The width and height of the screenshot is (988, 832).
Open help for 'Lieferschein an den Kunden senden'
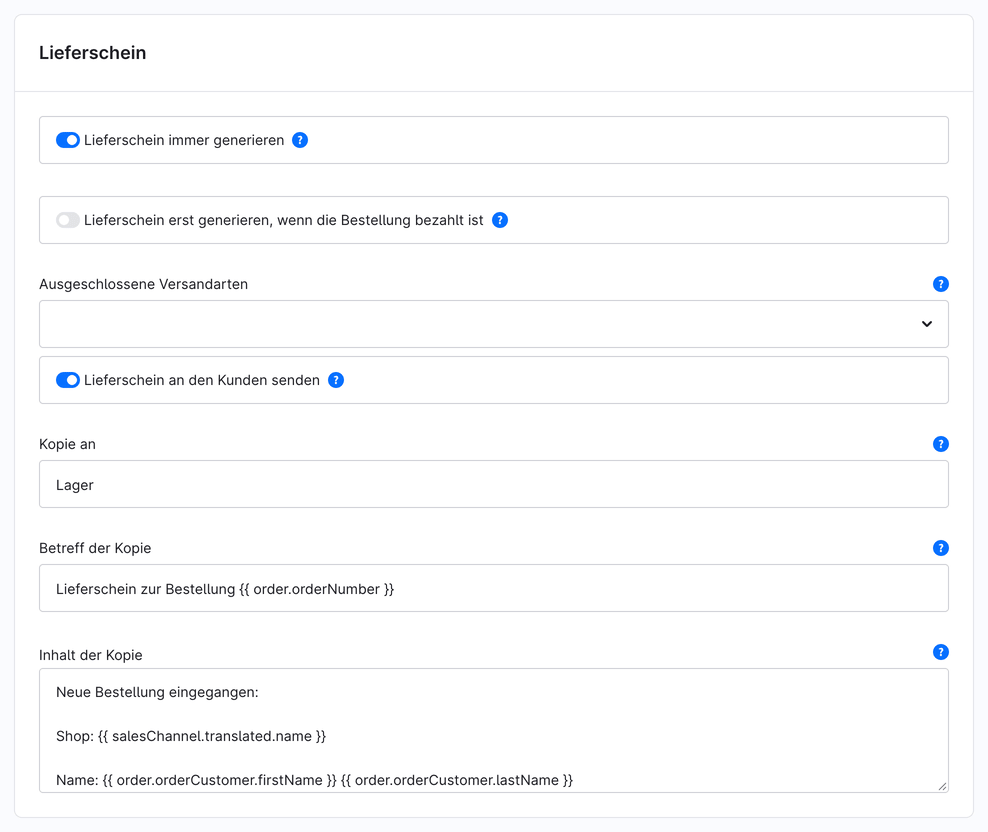pos(336,380)
